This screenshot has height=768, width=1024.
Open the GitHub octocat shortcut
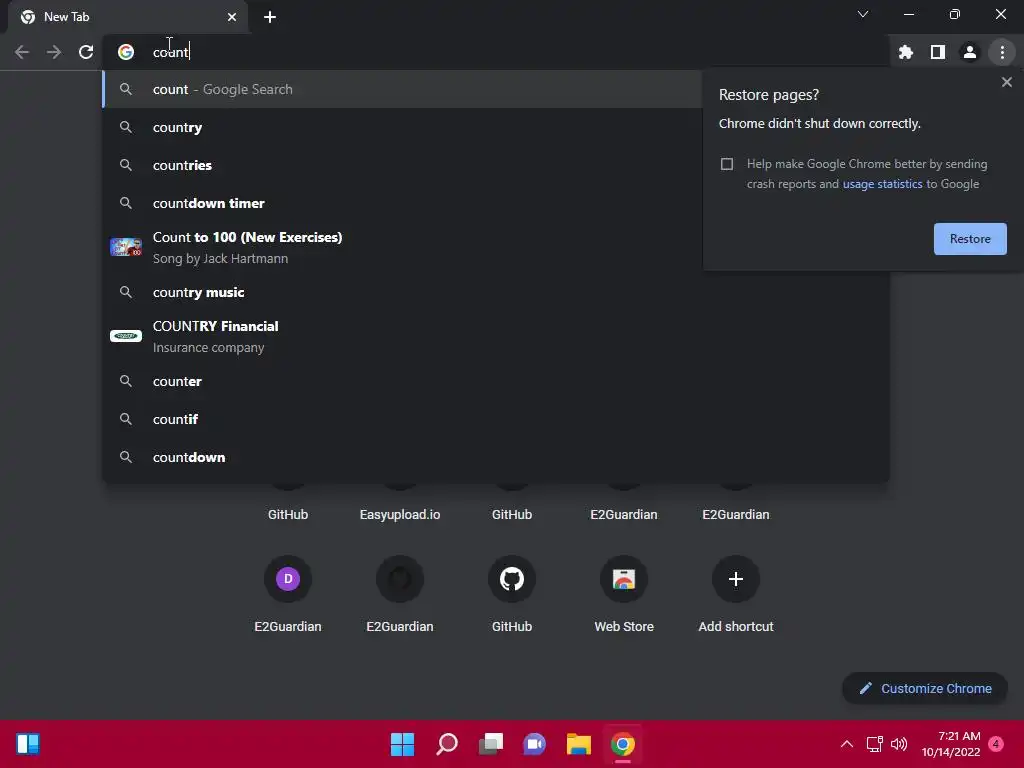pyautogui.click(x=512, y=579)
